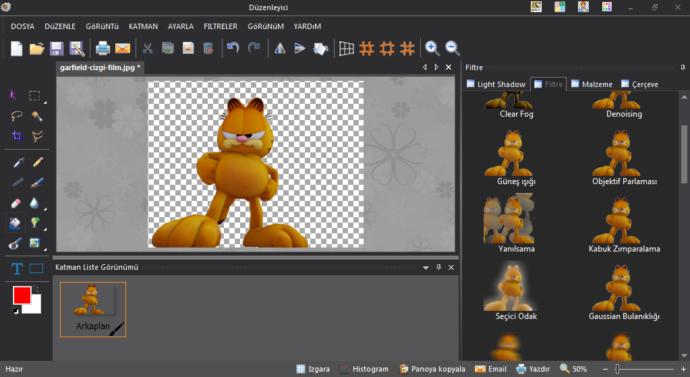Screen dimensions: 690x377
Task: Select the eraser tool
Action: coord(16,203)
